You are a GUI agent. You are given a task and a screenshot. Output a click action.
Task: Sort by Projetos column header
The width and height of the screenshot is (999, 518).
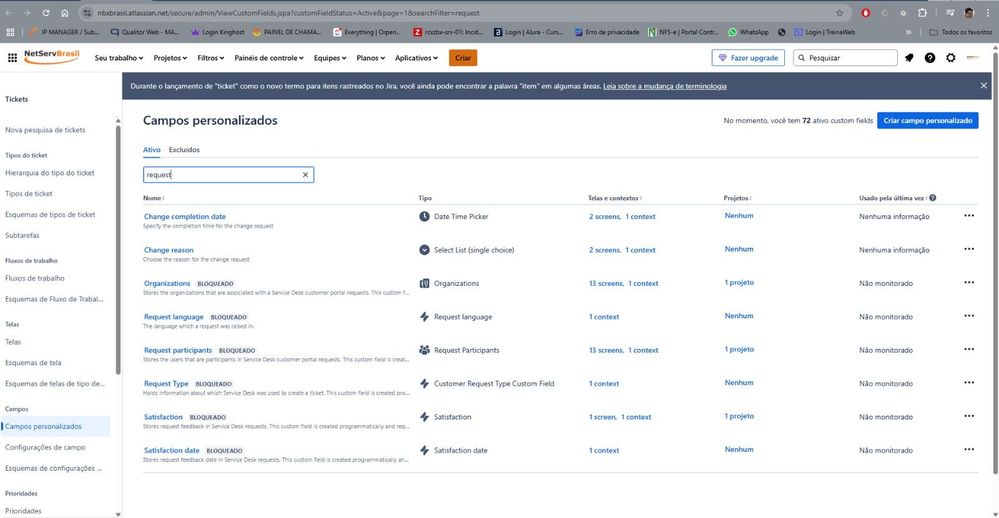tap(738, 198)
